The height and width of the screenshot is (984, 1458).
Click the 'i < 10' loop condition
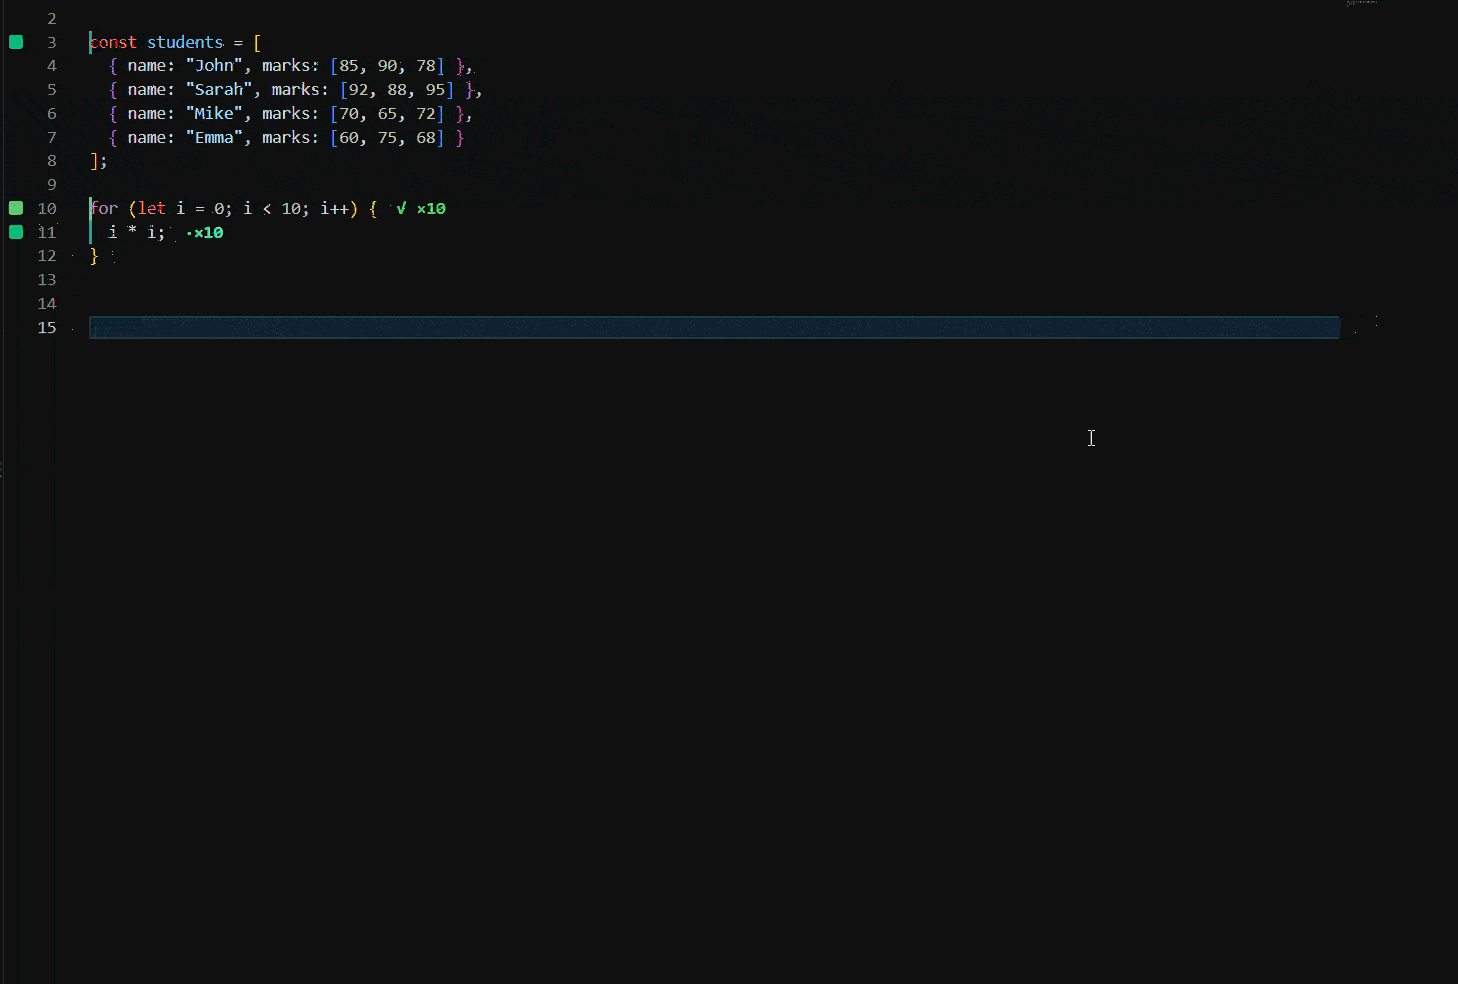tap(272, 208)
